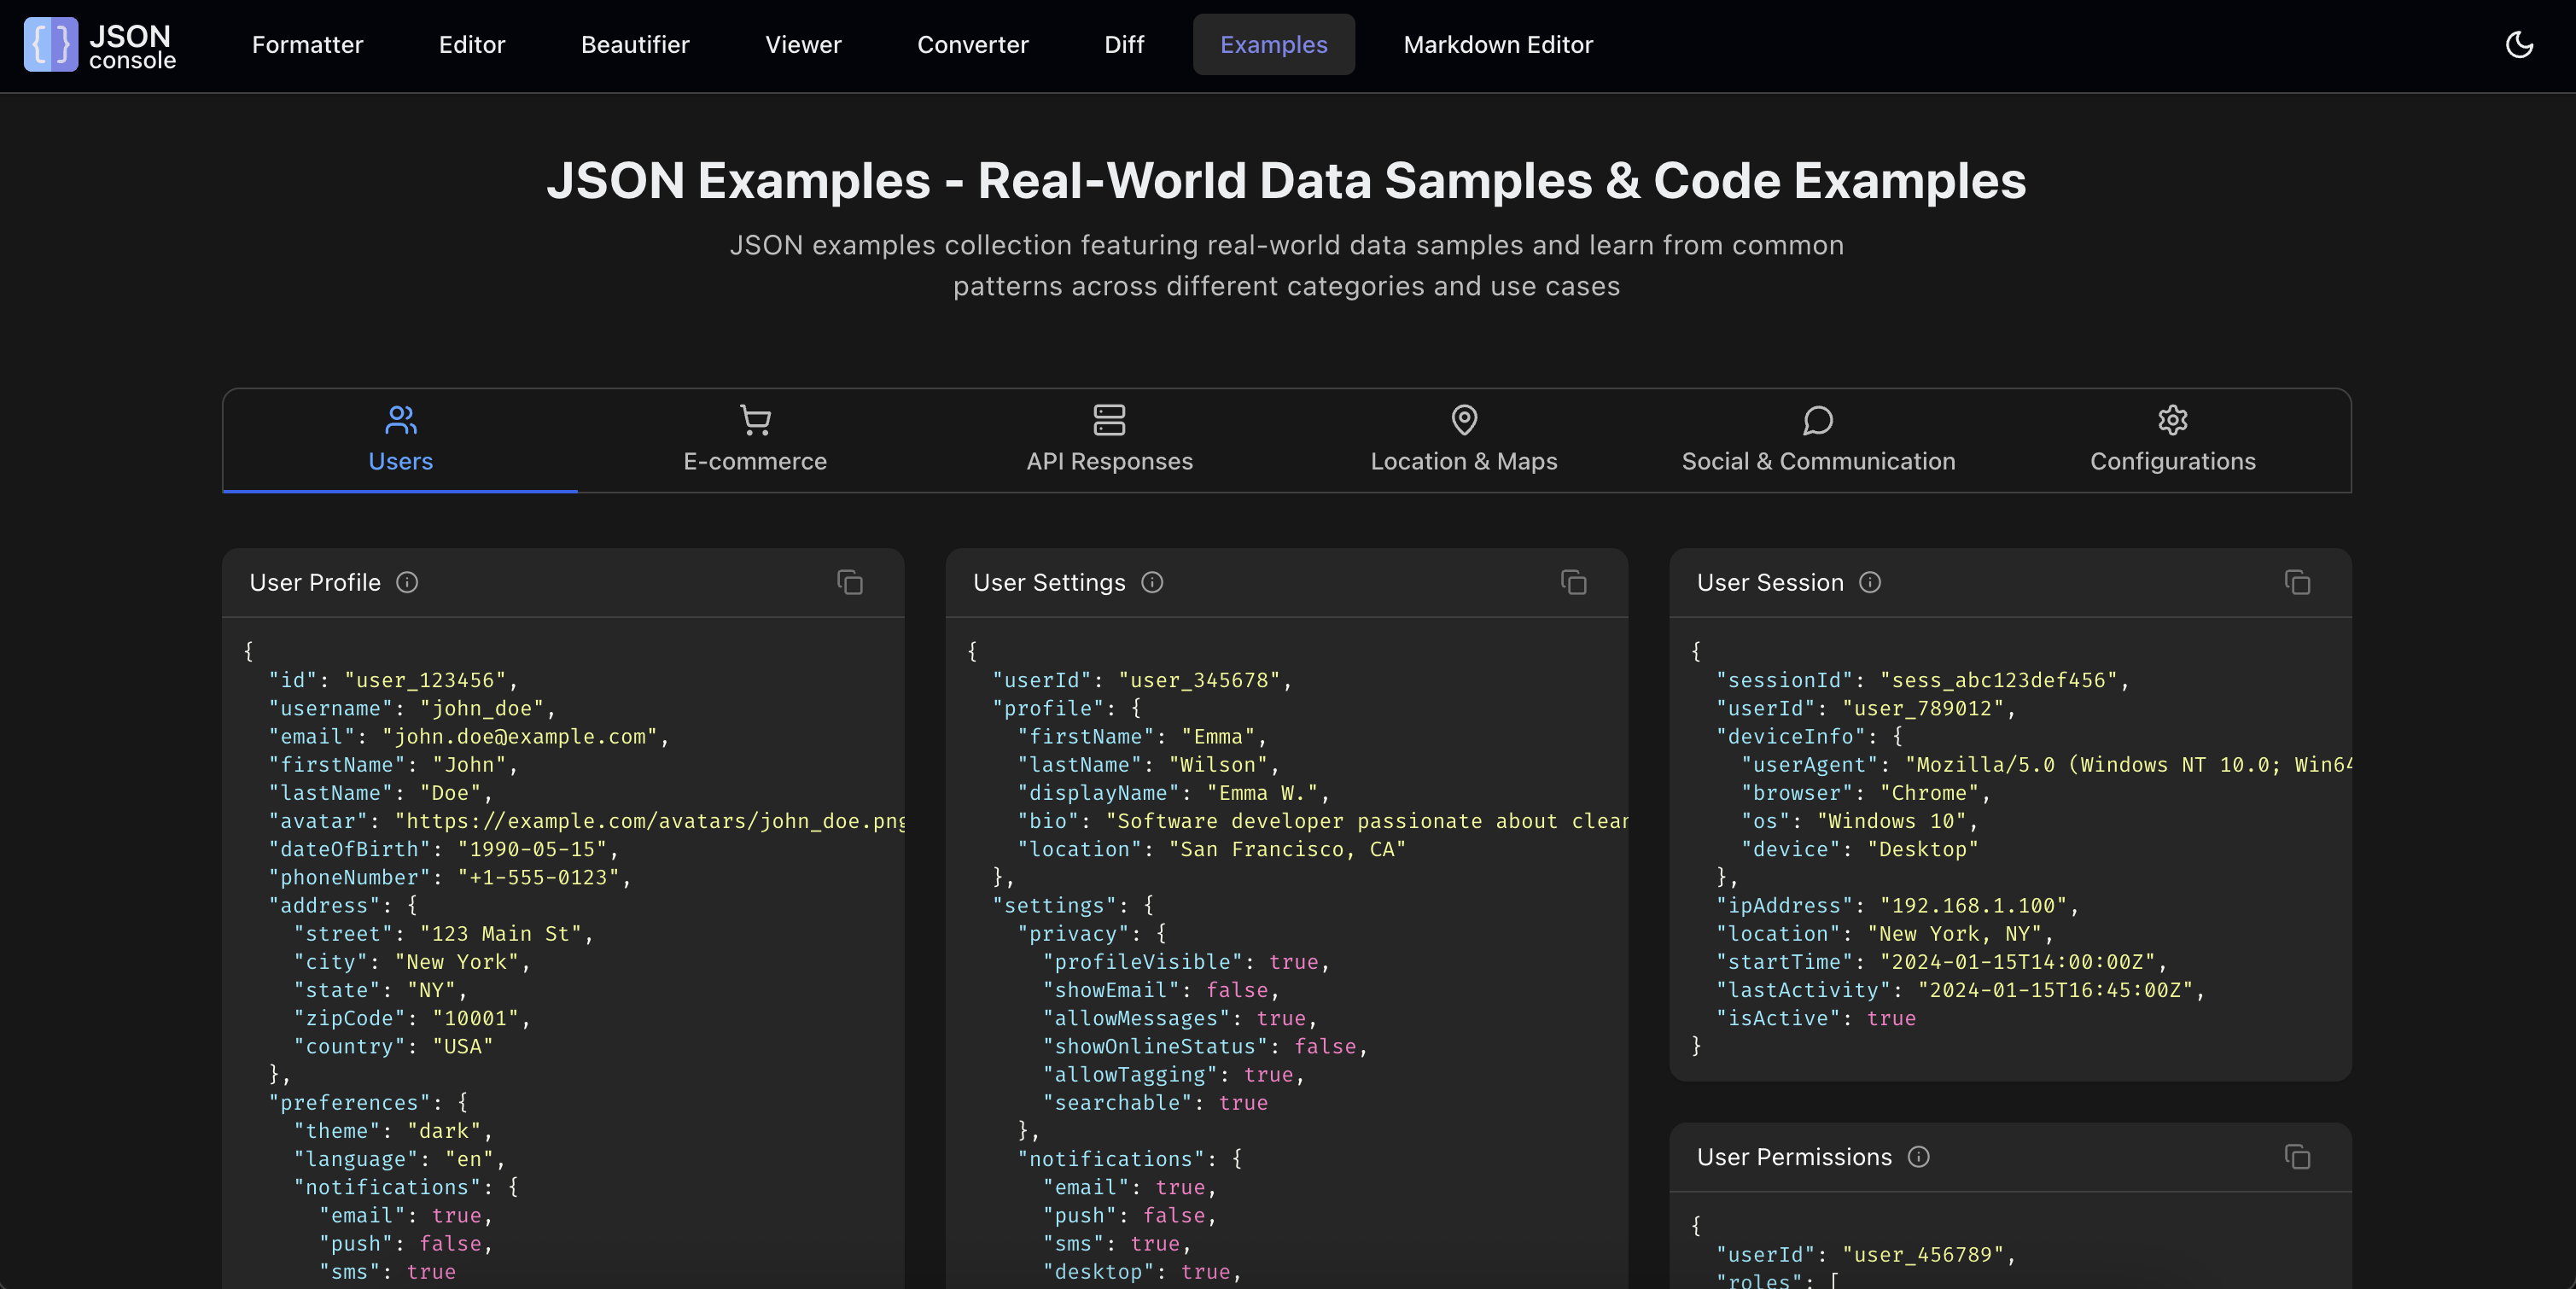Click the "2024-01-15T14:00:00Z" startTime value
The image size is (2576, 1289).
click(2017, 962)
